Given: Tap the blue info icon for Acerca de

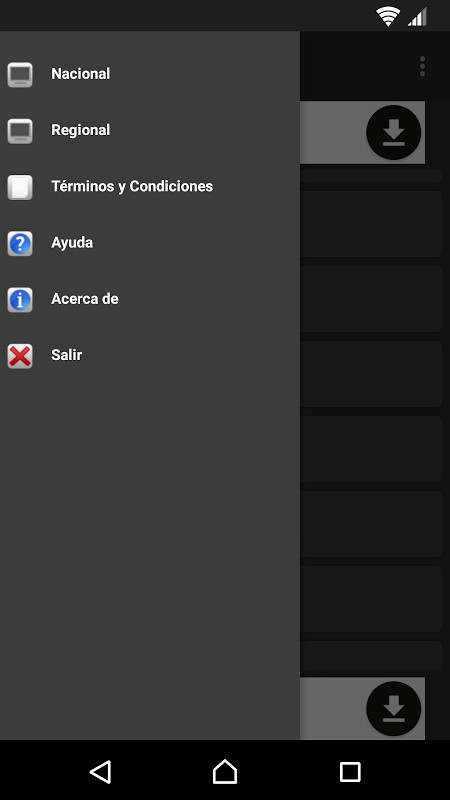Looking at the screenshot, I should click(x=20, y=299).
